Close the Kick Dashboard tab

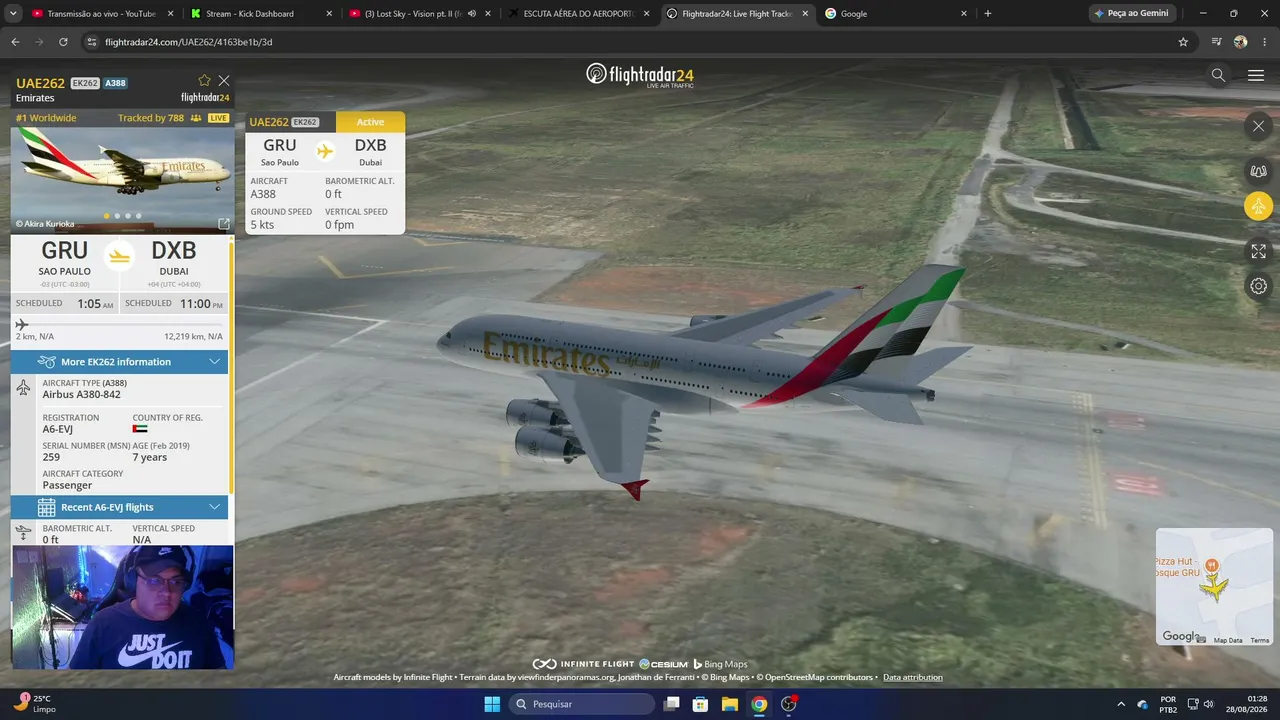tap(329, 14)
